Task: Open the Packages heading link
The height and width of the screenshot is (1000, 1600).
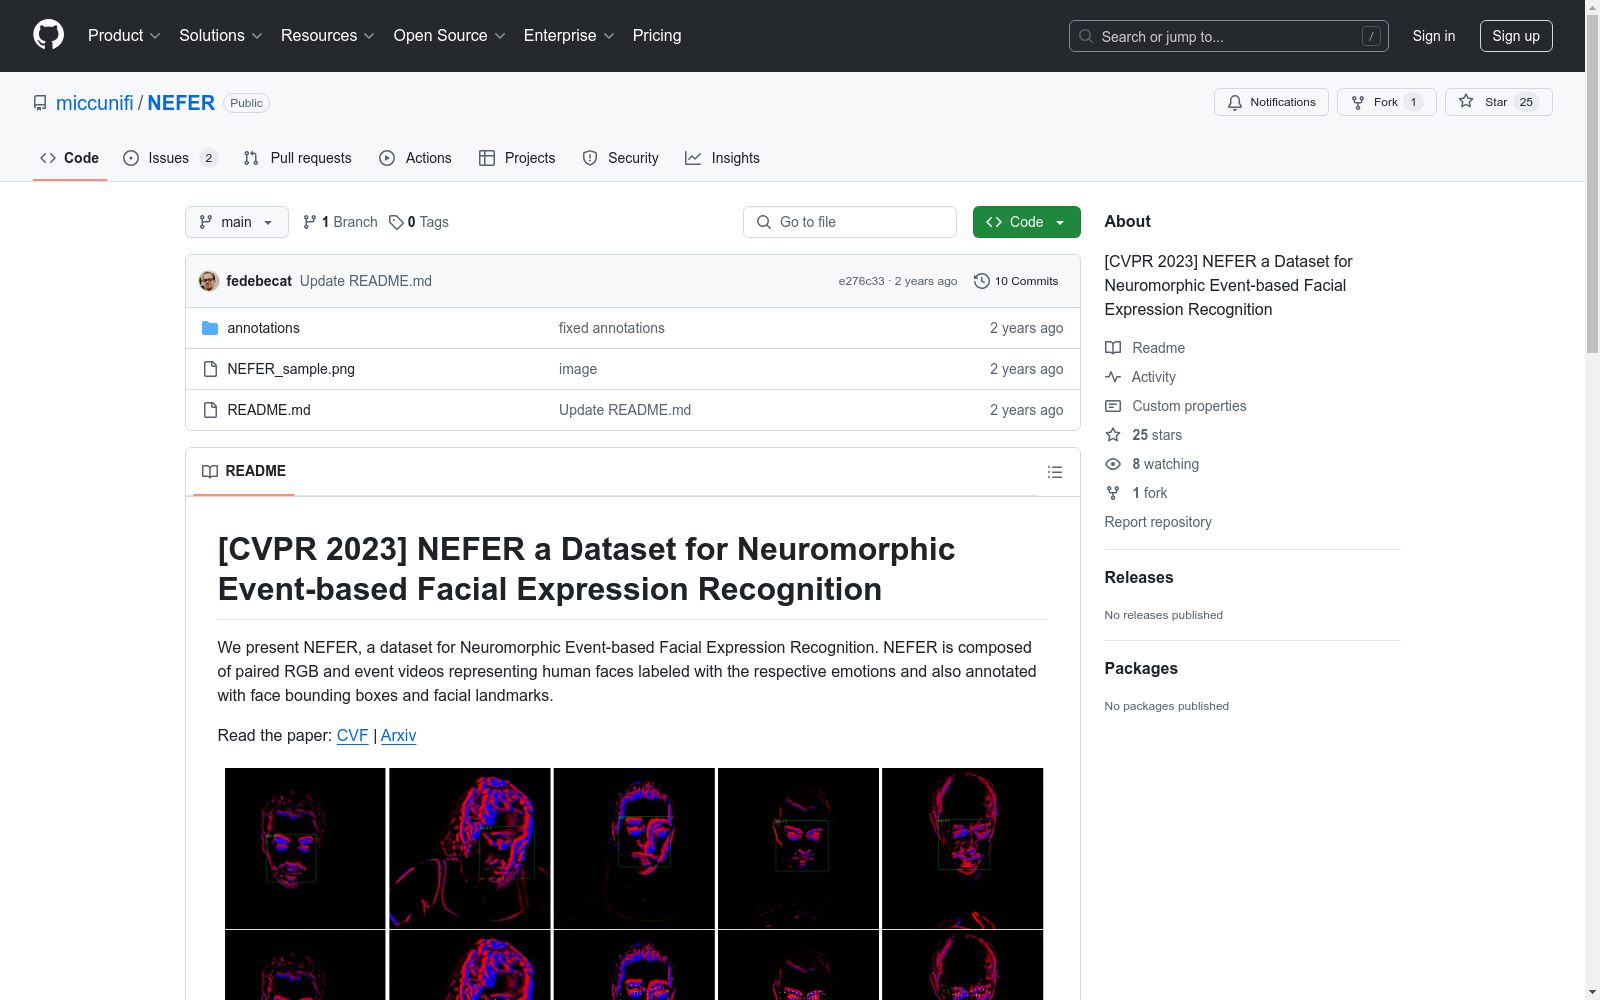Action: pyautogui.click(x=1141, y=668)
